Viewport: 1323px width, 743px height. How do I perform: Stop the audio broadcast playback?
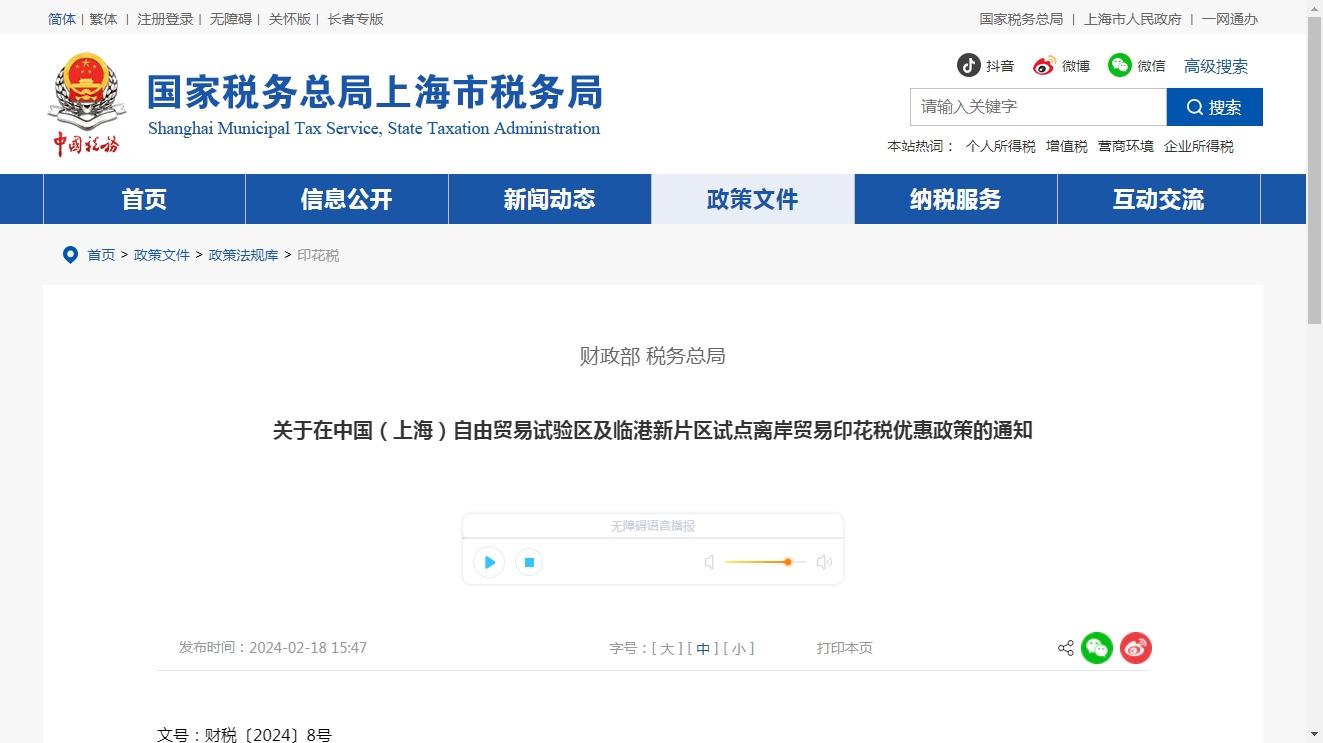point(529,562)
